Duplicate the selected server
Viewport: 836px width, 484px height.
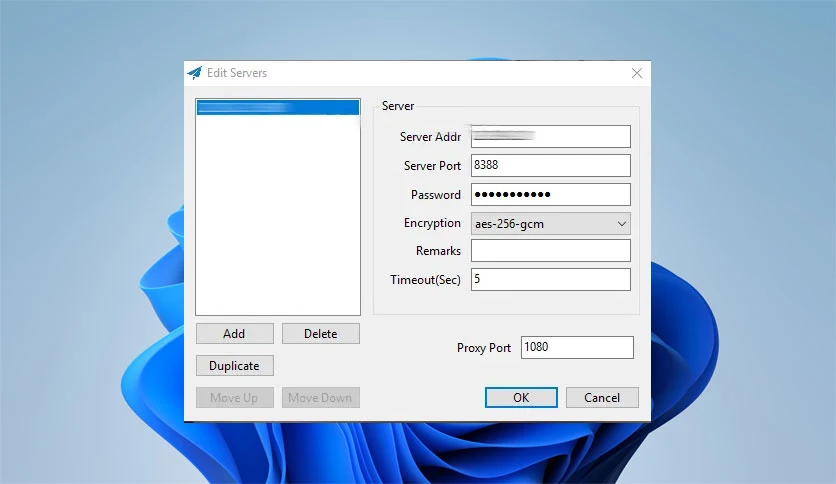(235, 366)
